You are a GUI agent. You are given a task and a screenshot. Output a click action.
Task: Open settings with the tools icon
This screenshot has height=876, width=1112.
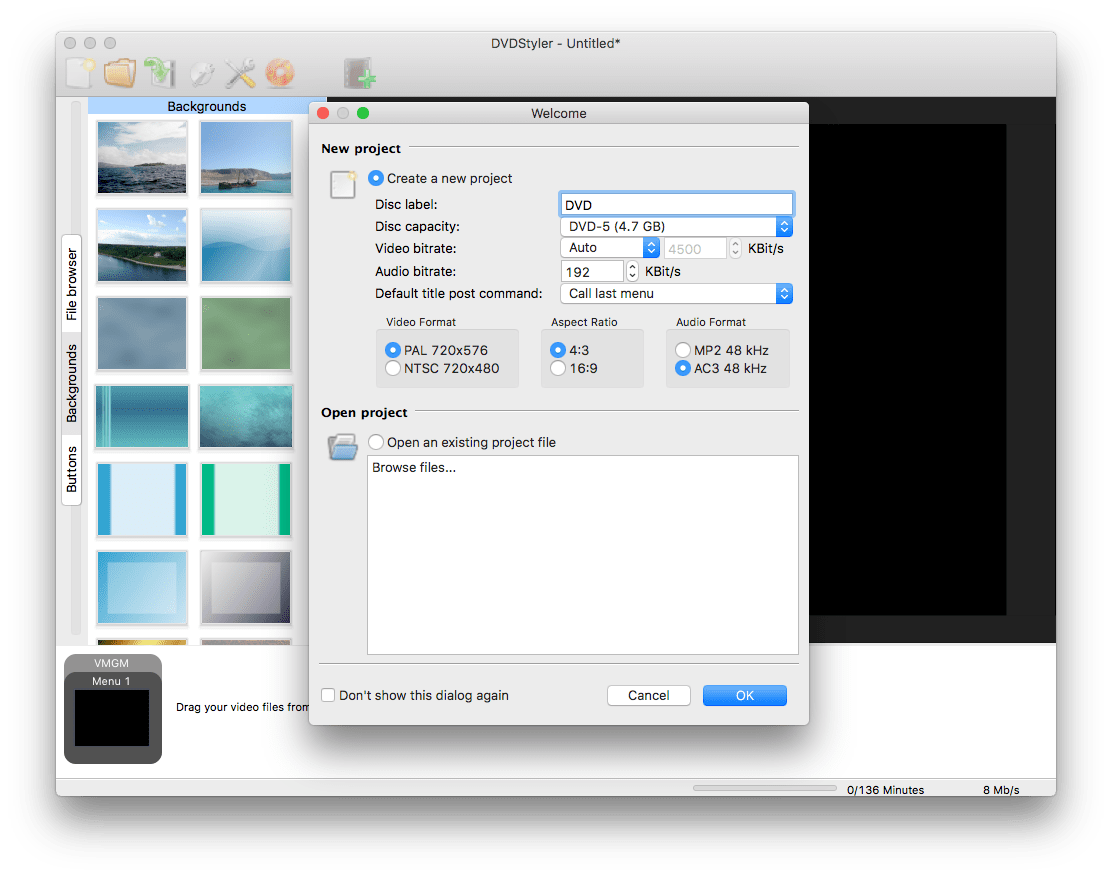[x=239, y=72]
